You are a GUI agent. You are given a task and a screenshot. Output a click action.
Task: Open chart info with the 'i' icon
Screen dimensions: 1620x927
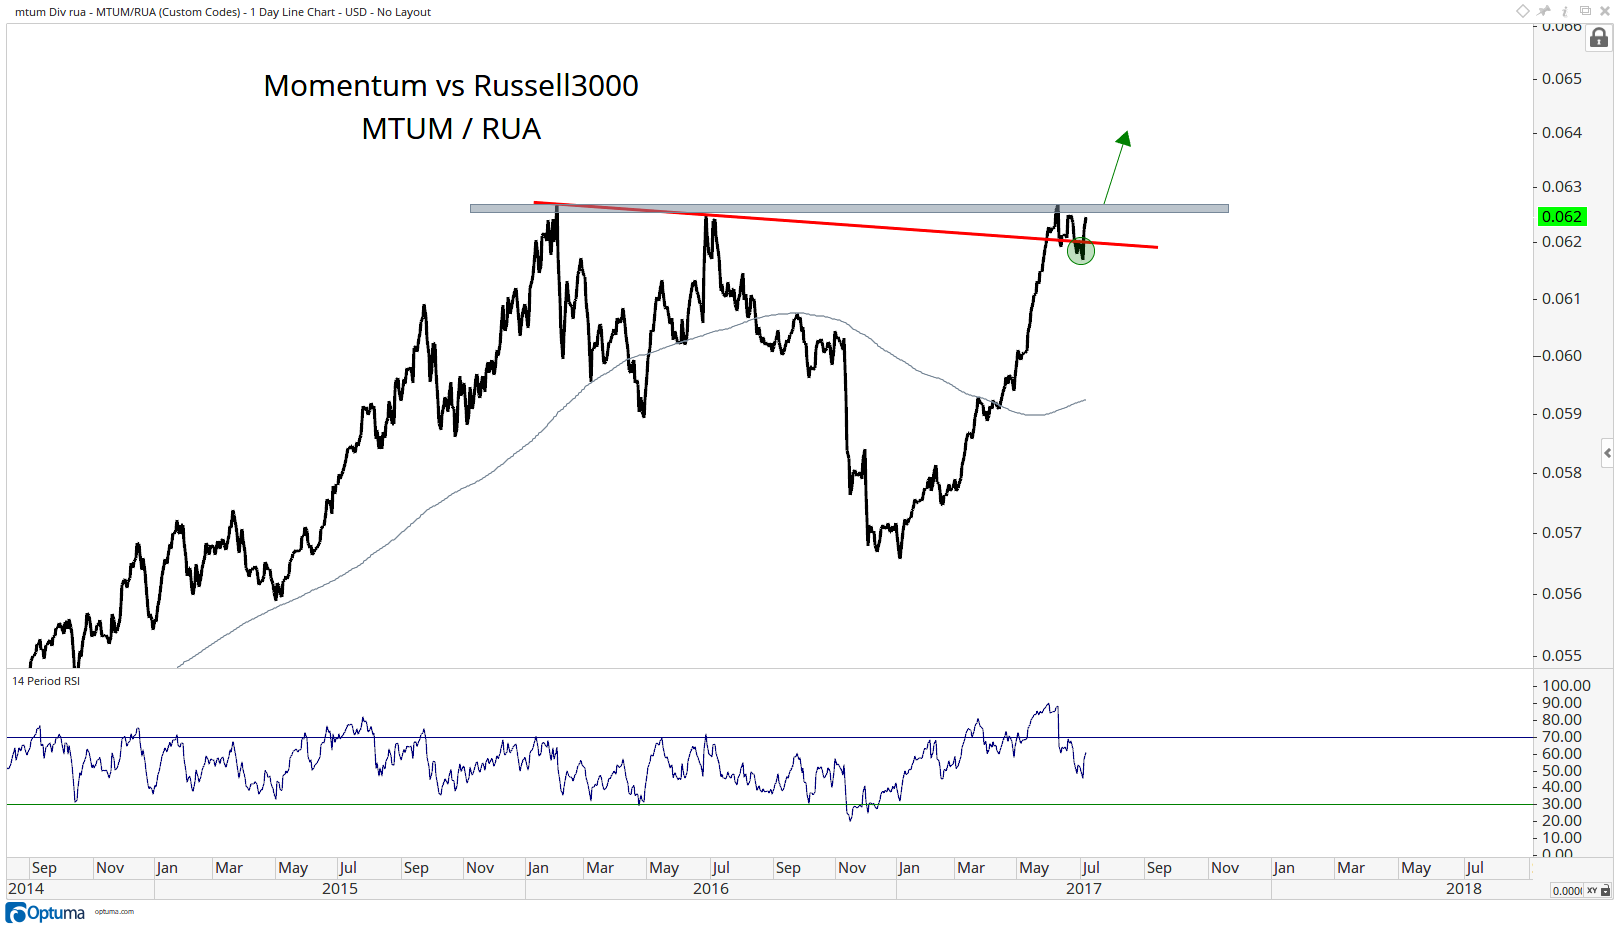1565,11
